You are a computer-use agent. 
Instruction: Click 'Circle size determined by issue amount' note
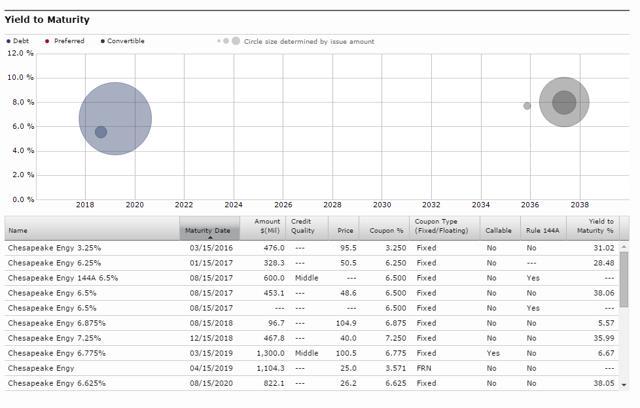click(309, 42)
